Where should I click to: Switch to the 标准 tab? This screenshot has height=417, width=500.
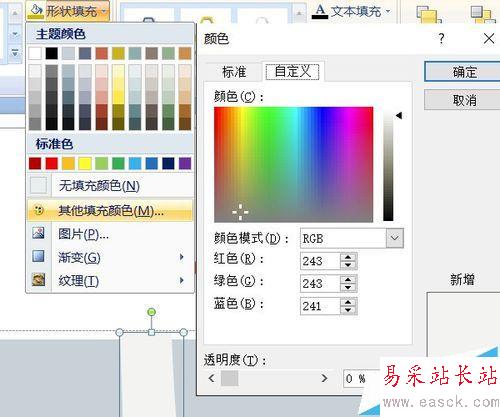tap(234, 72)
